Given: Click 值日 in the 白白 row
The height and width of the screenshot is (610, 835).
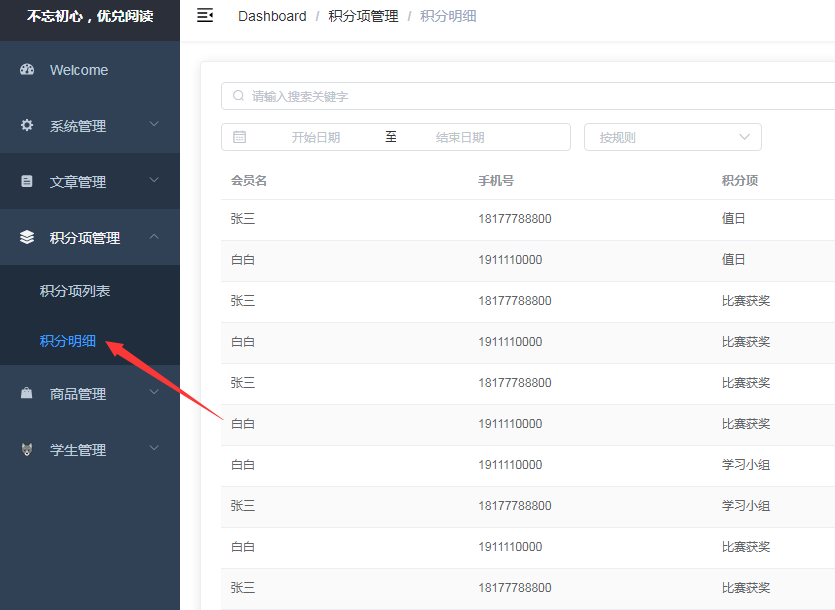Looking at the screenshot, I should (733, 260).
